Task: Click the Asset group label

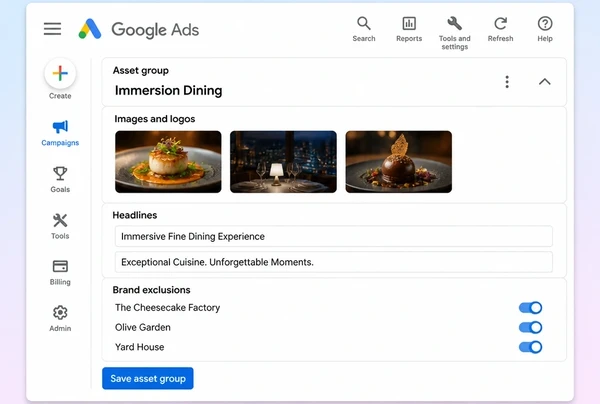Action: tap(140, 71)
